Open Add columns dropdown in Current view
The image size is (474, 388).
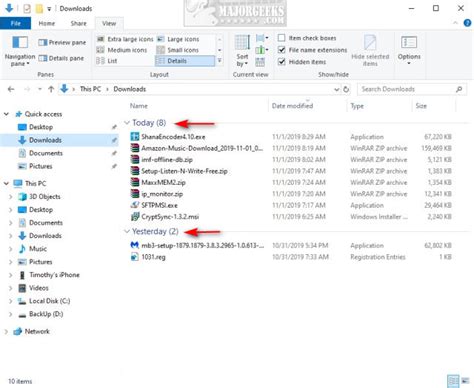click(x=262, y=50)
